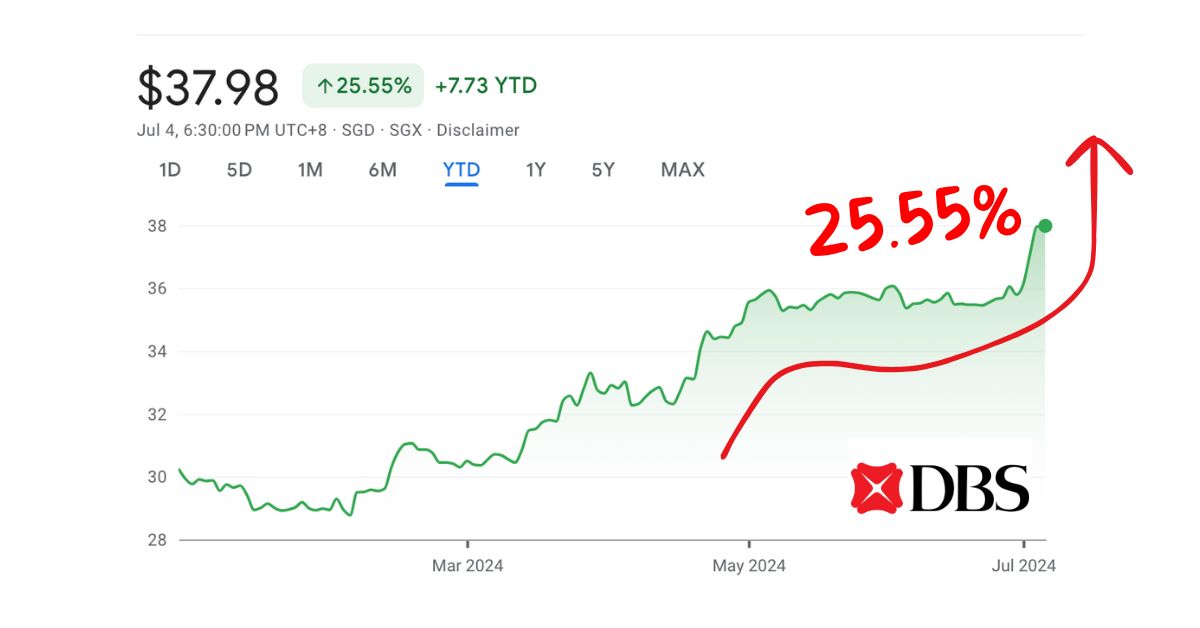
Task: Click the highlighted YTD tab
Action: tap(459, 170)
